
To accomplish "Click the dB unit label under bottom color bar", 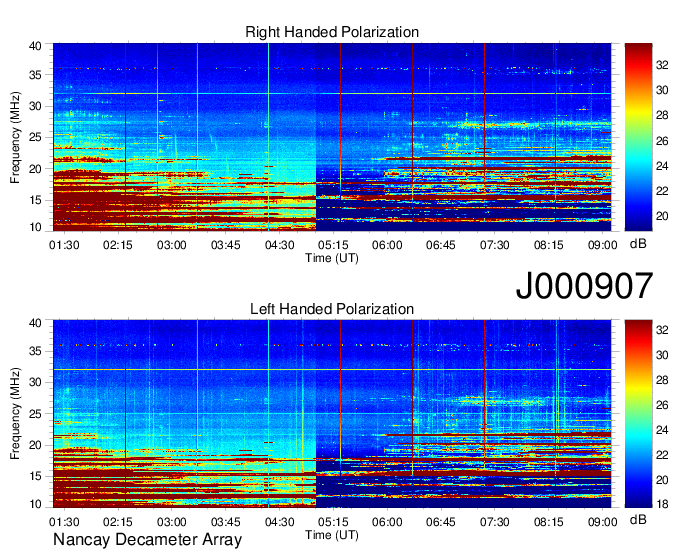I will 638,520.
